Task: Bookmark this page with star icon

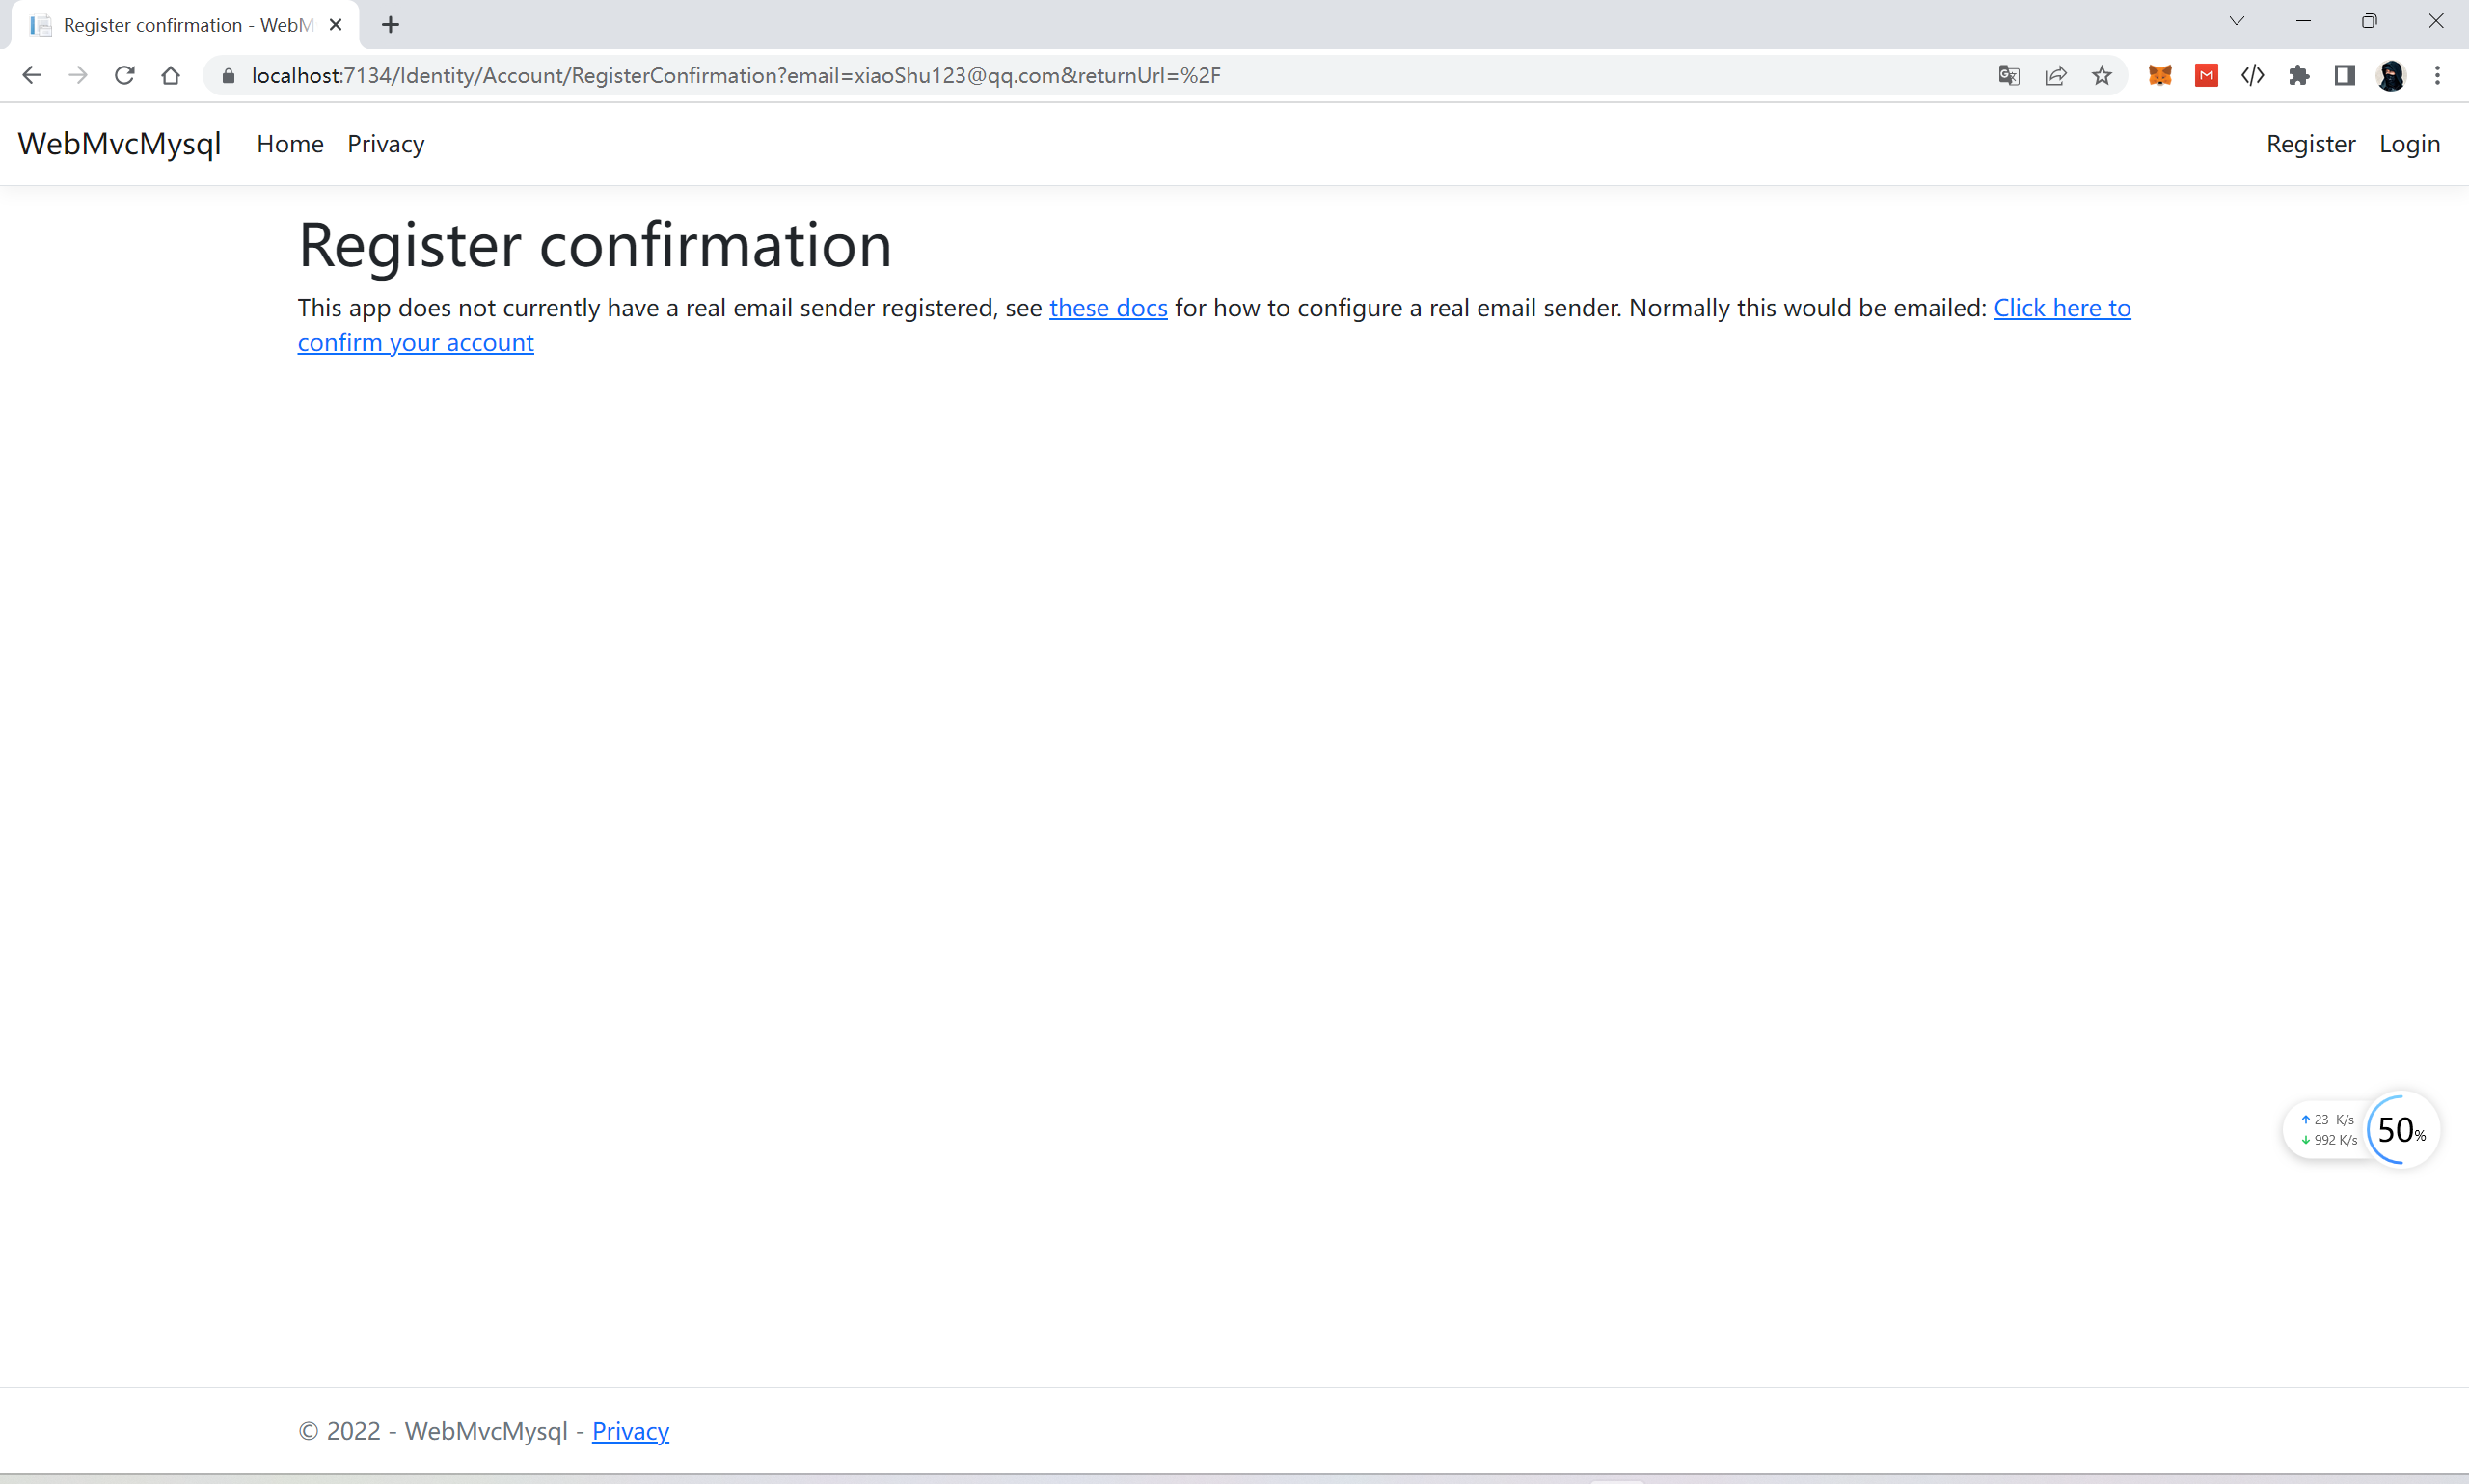Action: coord(2101,75)
